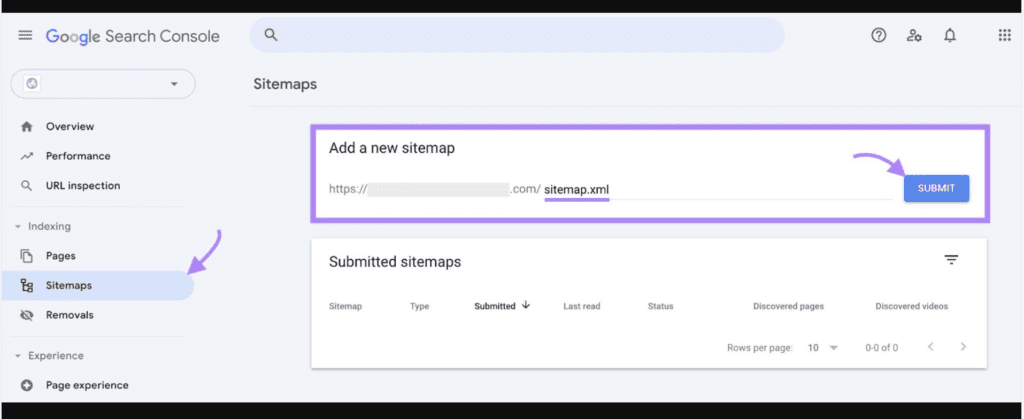The height and width of the screenshot is (419, 1024).
Task: Go to Overview in sidebar
Action: (x=70, y=127)
